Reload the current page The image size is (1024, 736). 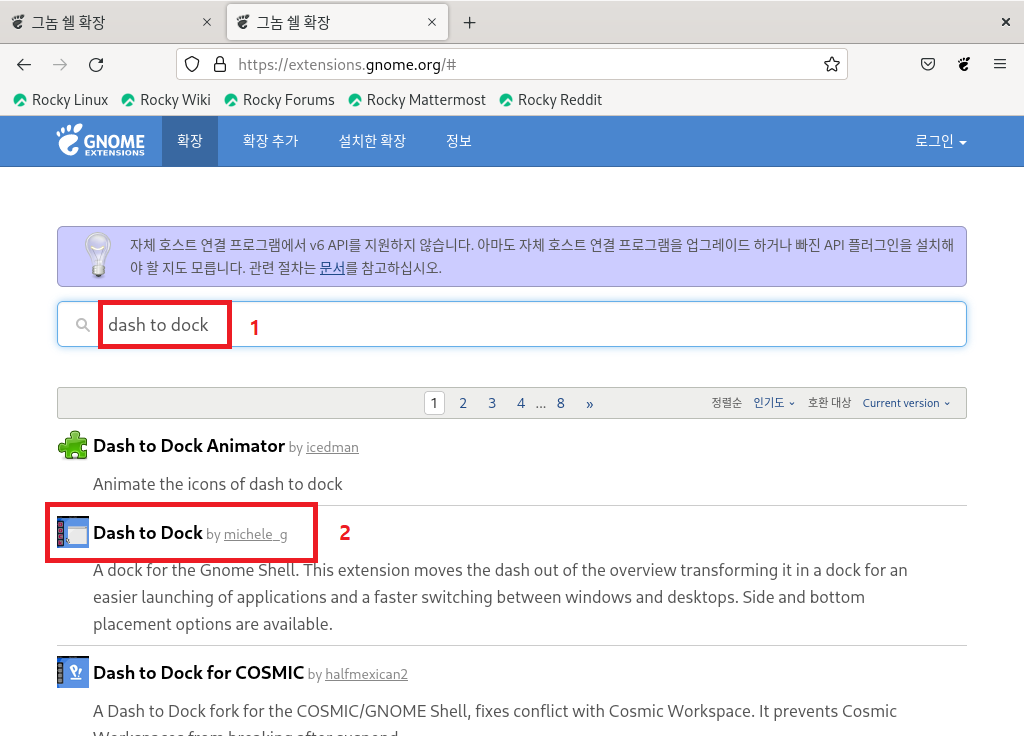point(96,65)
